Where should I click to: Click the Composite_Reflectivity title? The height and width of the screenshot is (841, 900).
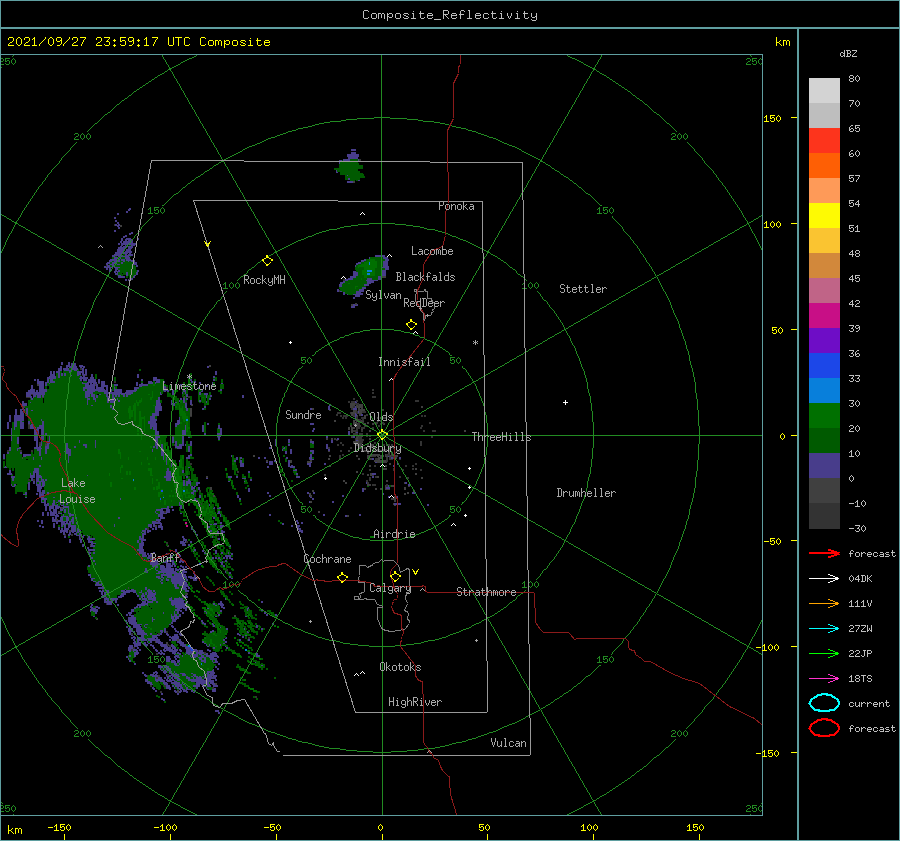[x=450, y=15]
